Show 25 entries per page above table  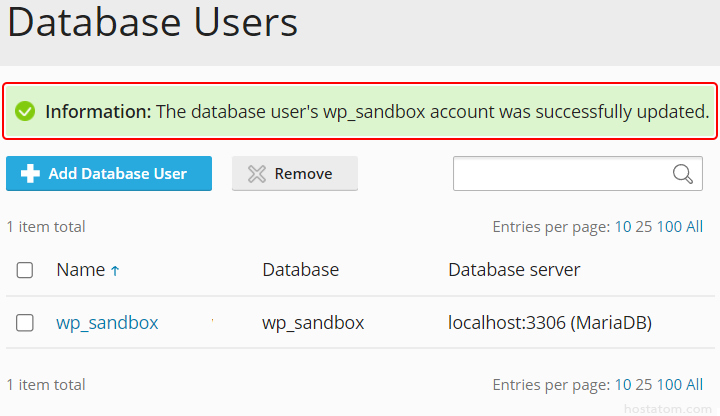point(644,227)
